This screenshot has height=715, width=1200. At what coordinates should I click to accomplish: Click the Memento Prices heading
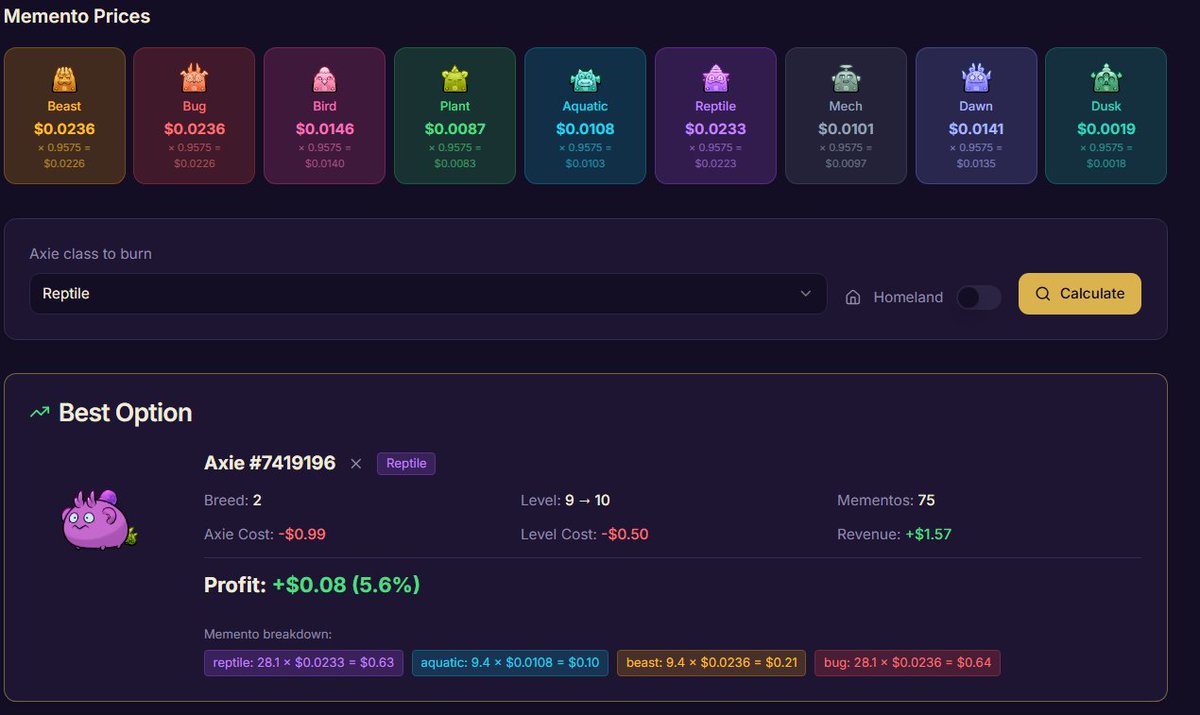tap(77, 16)
